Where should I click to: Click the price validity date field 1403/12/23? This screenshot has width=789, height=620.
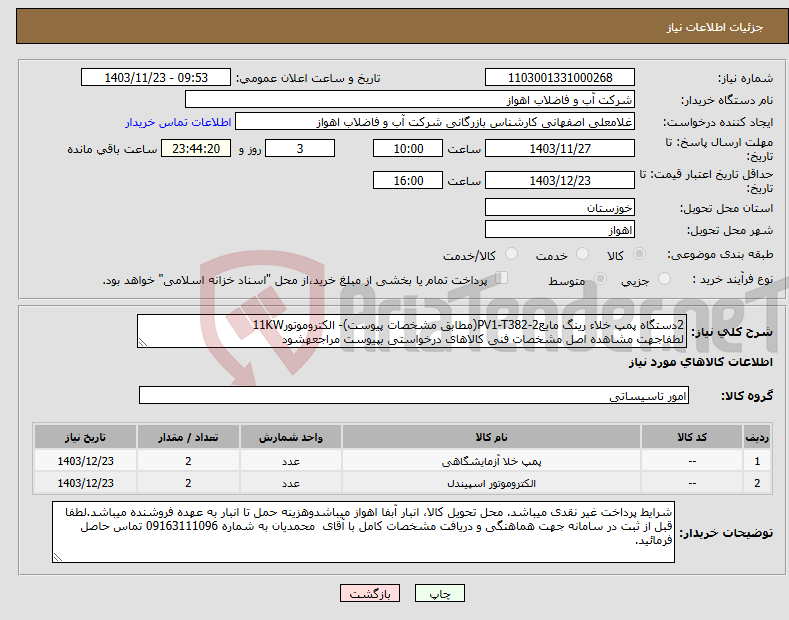tap(560, 181)
